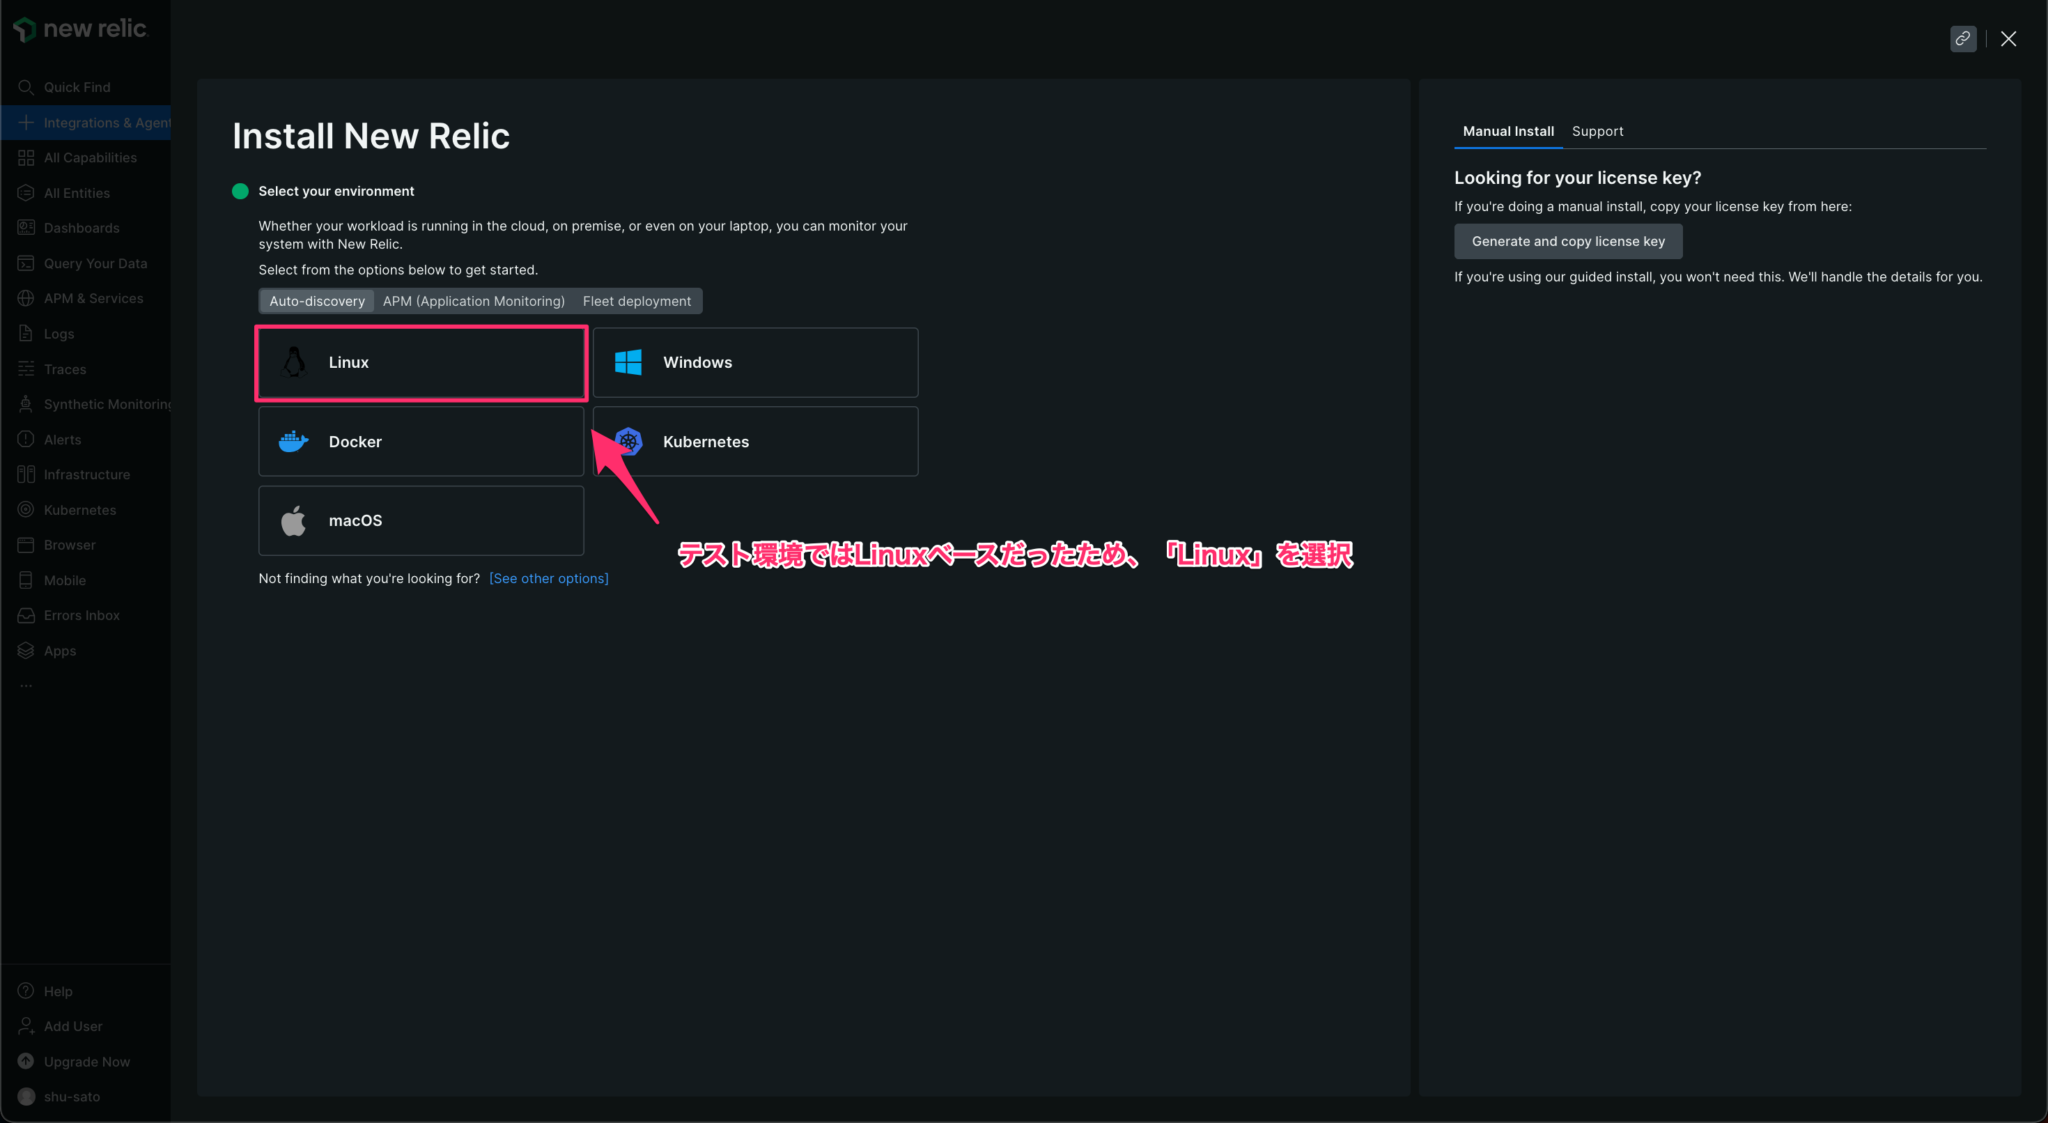
Task: Switch to the Manual Install tab
Action: pos(1507,131)
